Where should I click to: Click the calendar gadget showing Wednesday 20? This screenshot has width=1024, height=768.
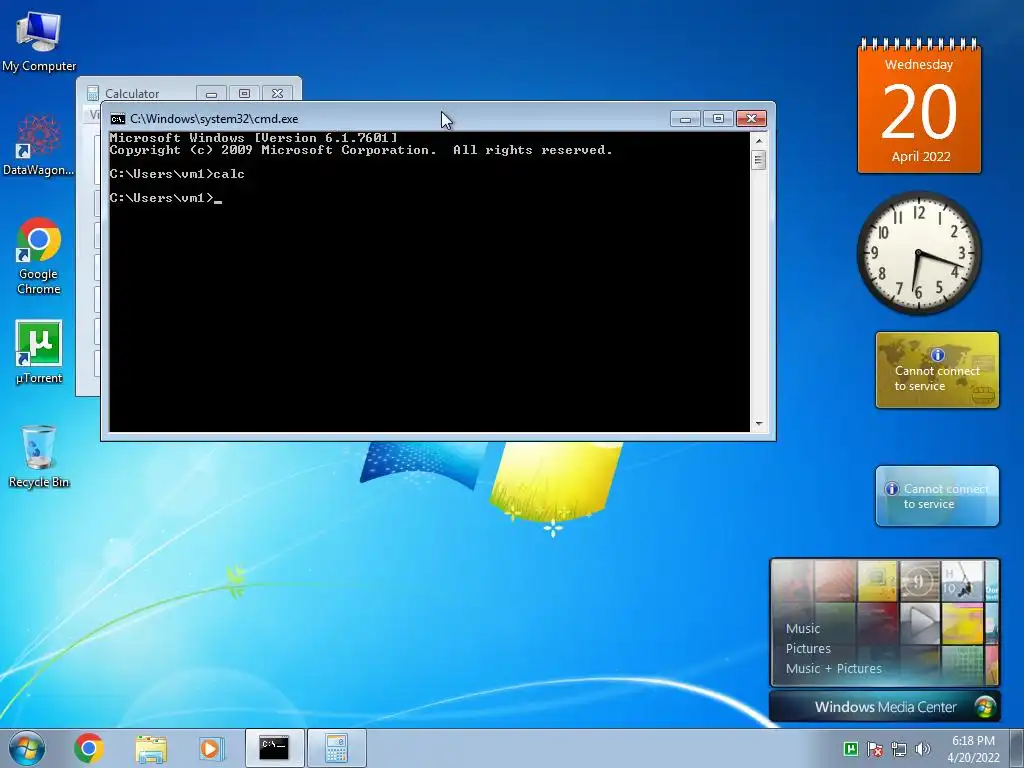[x=920, y=106]
